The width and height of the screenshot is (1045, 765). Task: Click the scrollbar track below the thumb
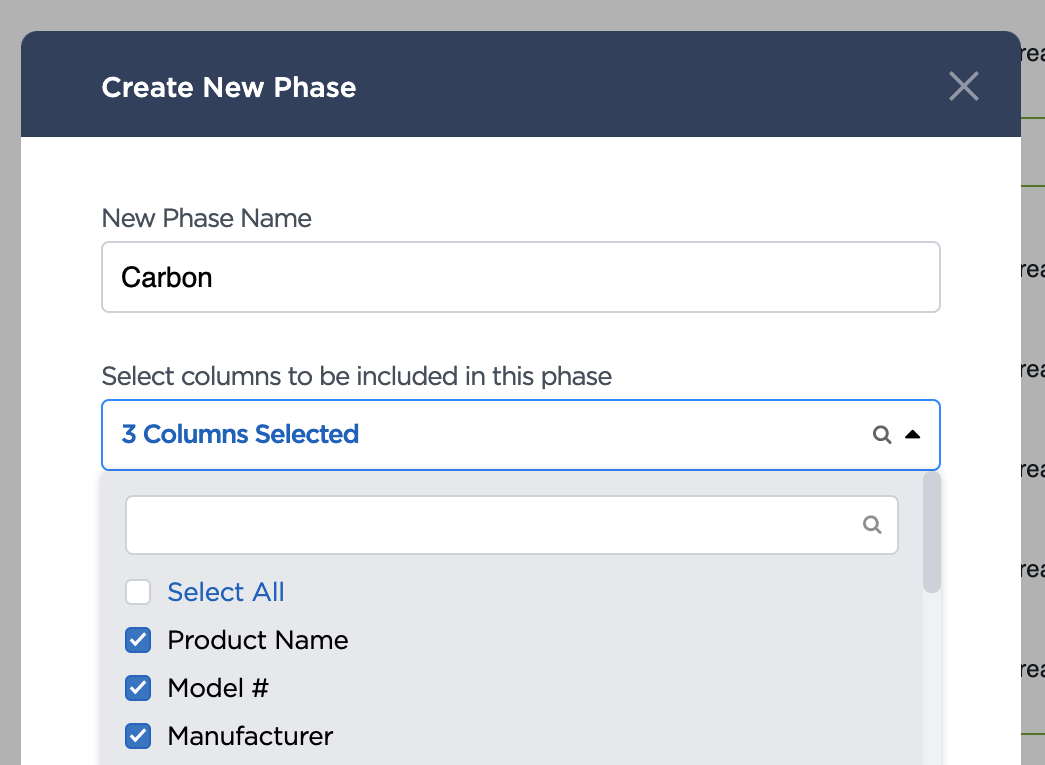click(x=932, y=680)
